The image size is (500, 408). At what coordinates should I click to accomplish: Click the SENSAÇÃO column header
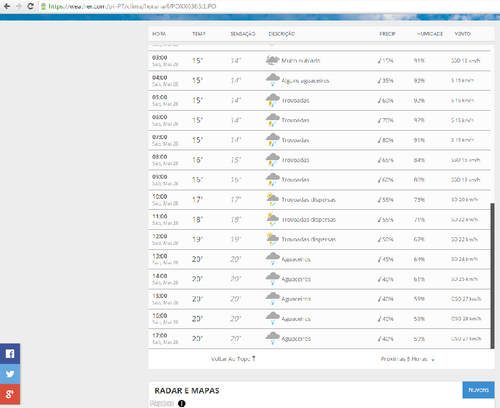(243, 34)
